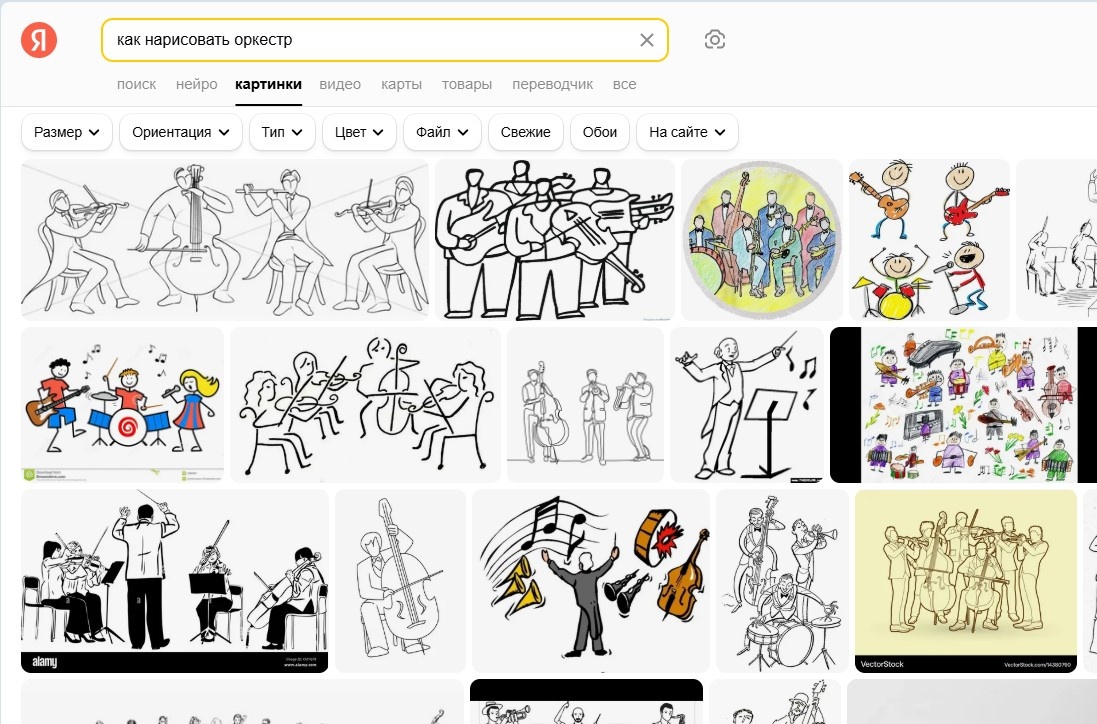This screenshot has height=724, width=1097.
Task: Open the line-art string quartet on chairs
Action: coord(365,405)
